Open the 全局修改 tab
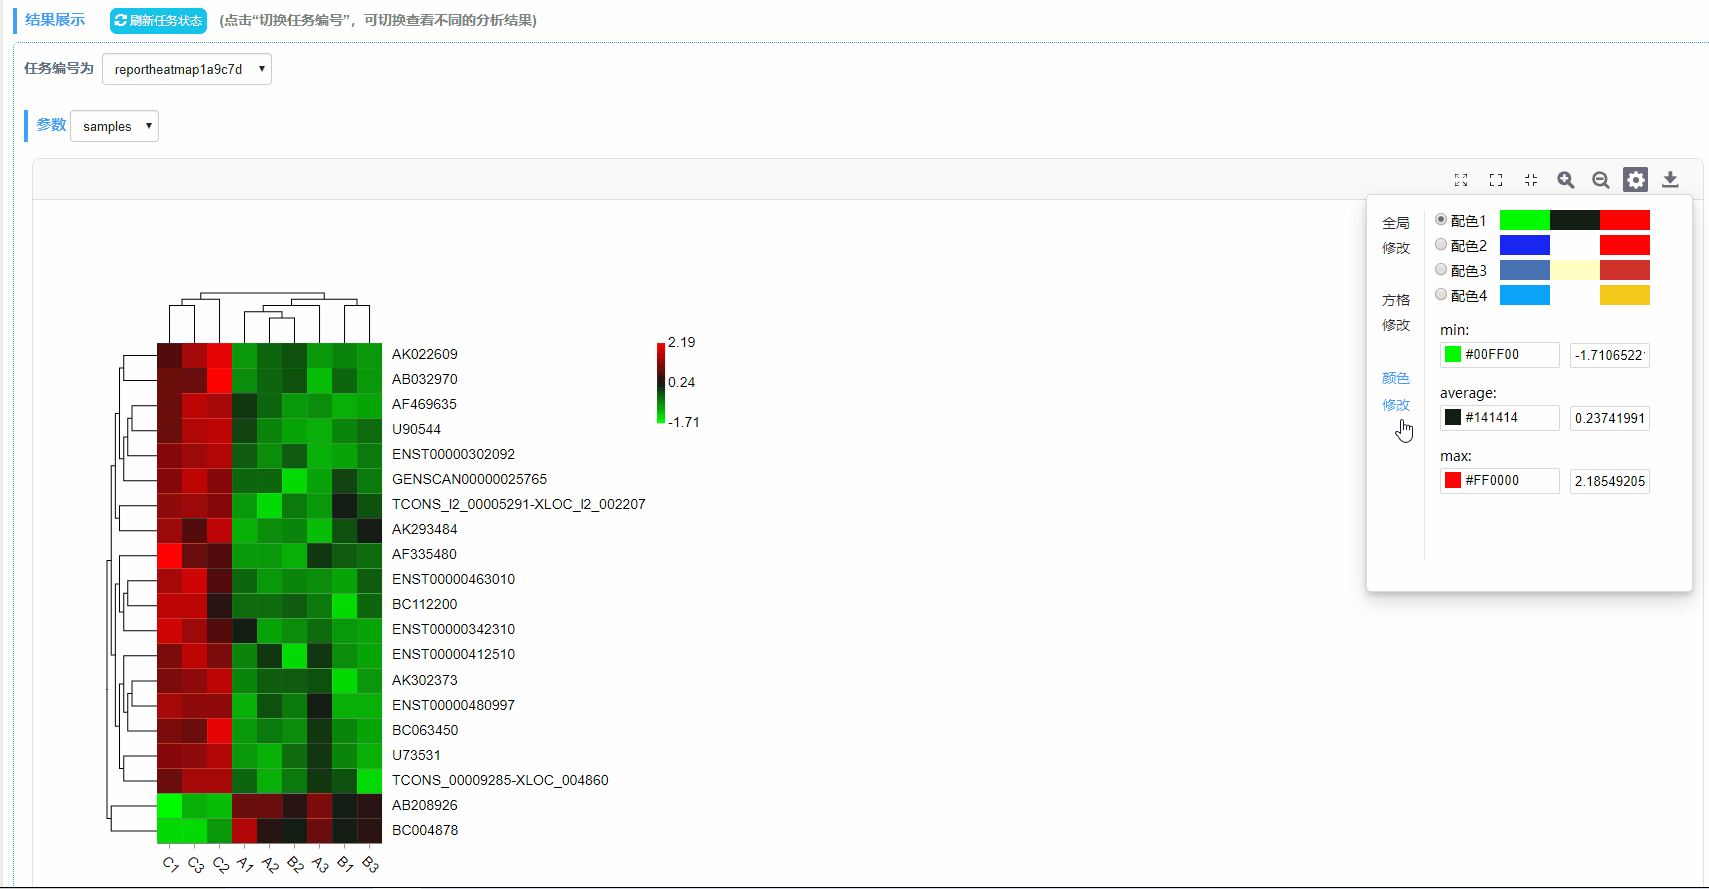 1396,235
